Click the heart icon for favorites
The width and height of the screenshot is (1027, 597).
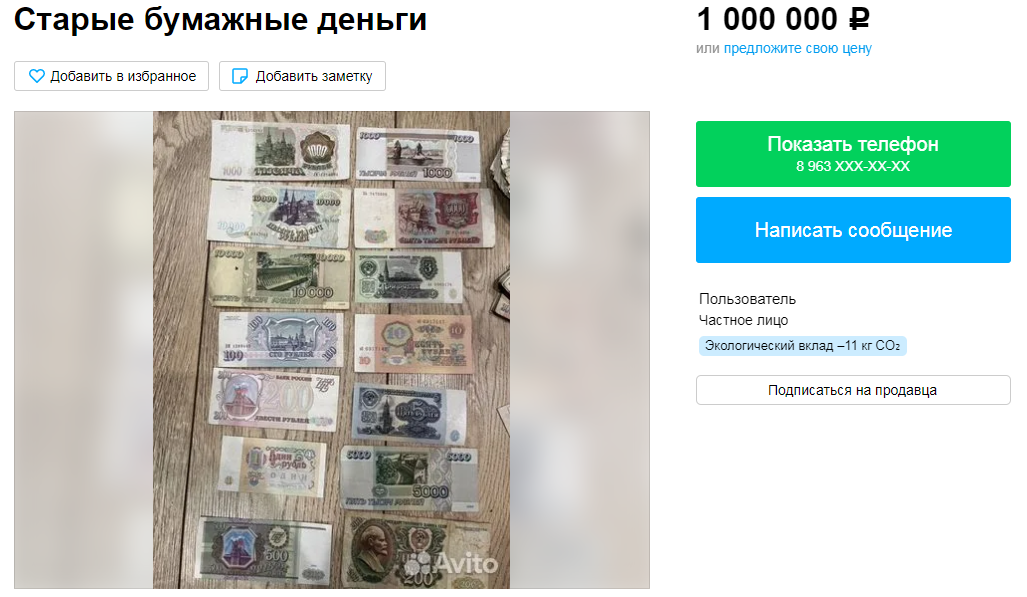pos(37,76)
